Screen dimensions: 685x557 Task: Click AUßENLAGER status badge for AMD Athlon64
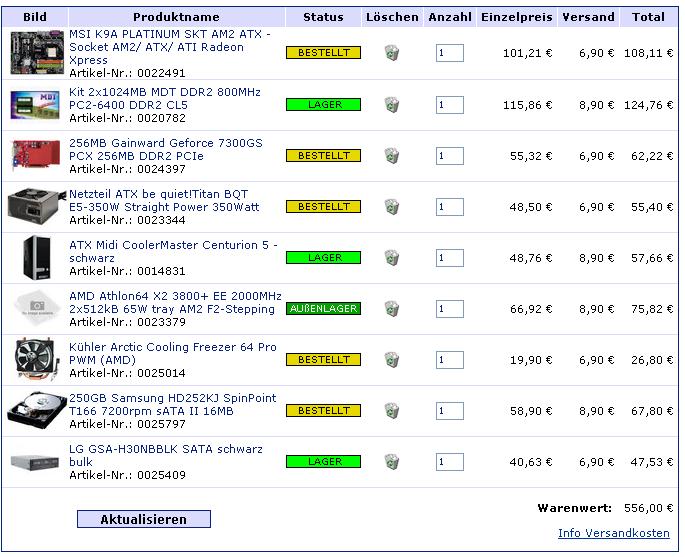tap(323, 309)
